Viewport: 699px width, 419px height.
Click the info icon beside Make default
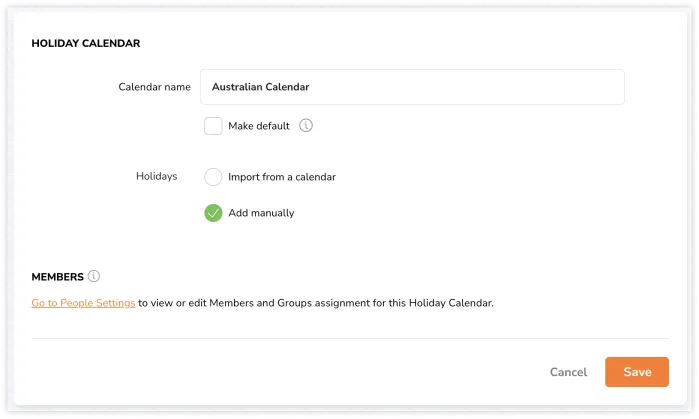pos(306,126)
